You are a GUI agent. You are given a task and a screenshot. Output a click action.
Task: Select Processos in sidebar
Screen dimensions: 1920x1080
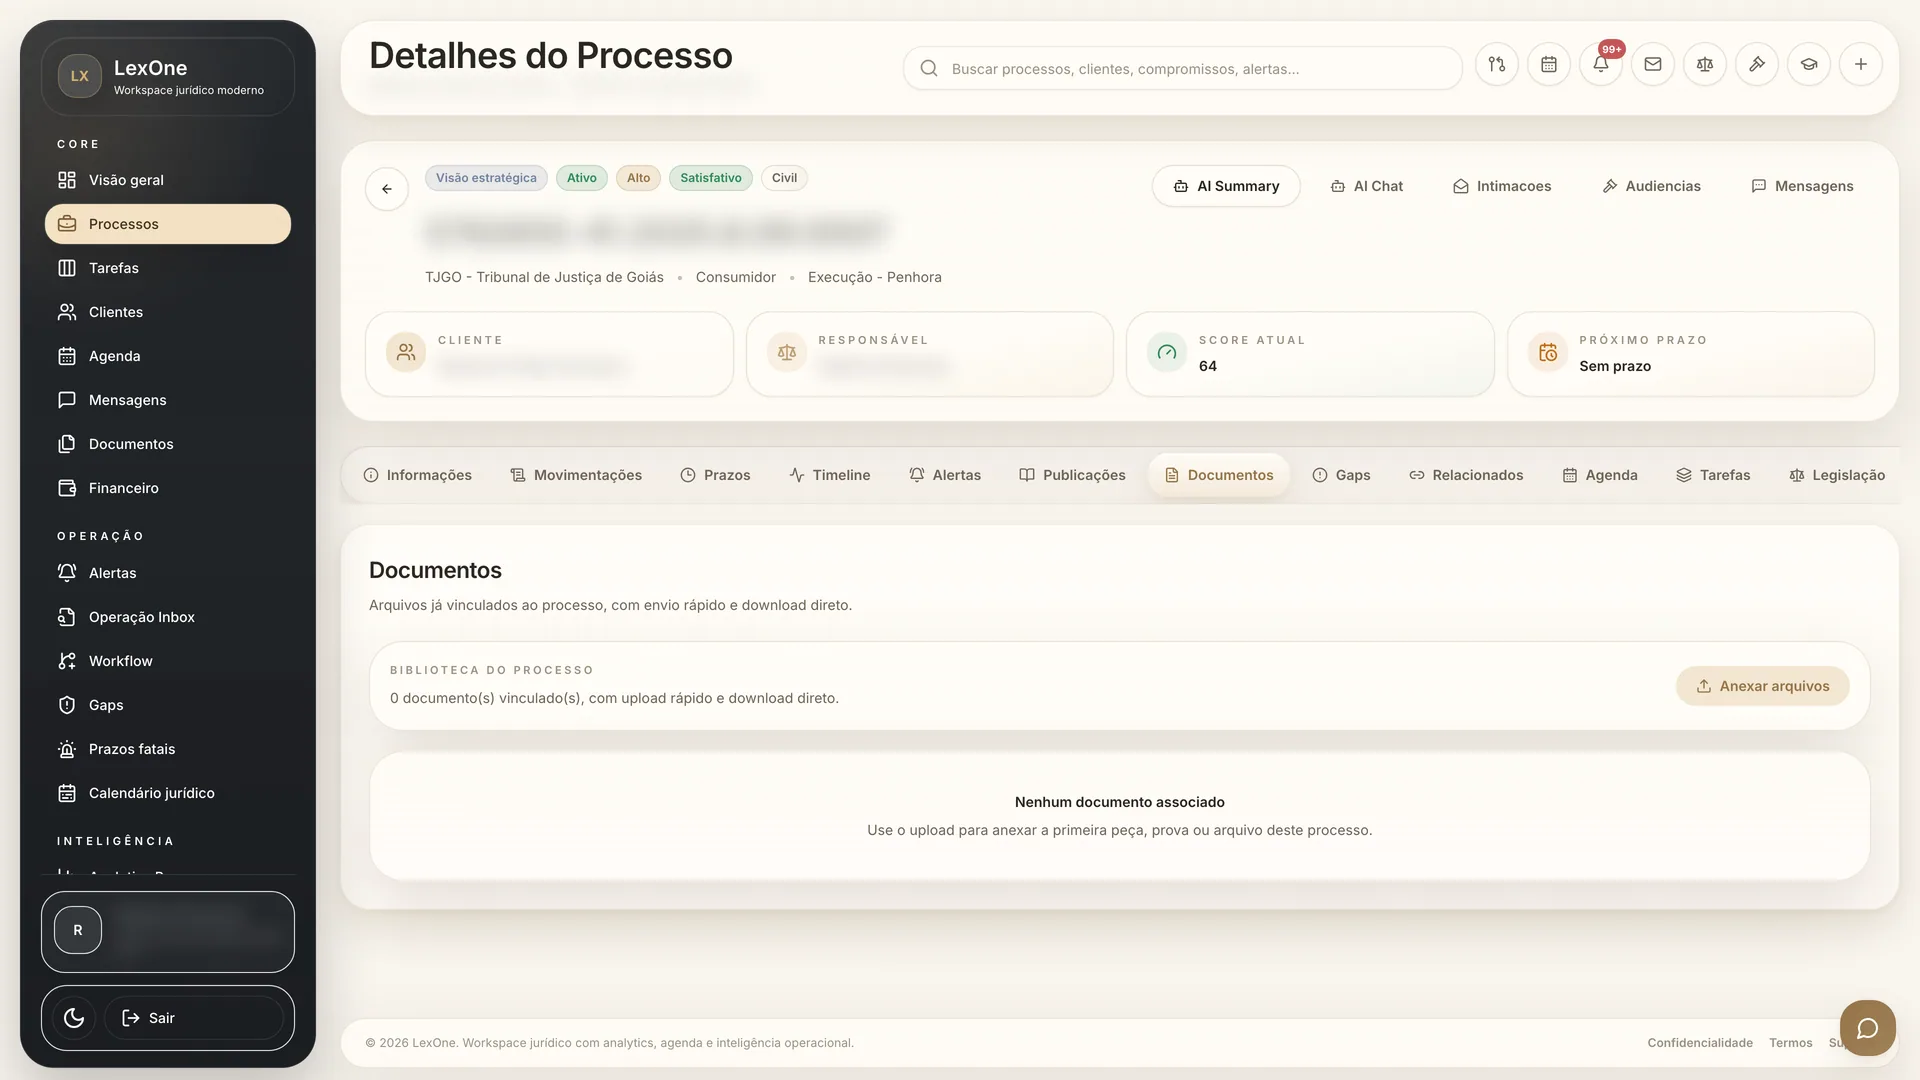coord(168,224)
